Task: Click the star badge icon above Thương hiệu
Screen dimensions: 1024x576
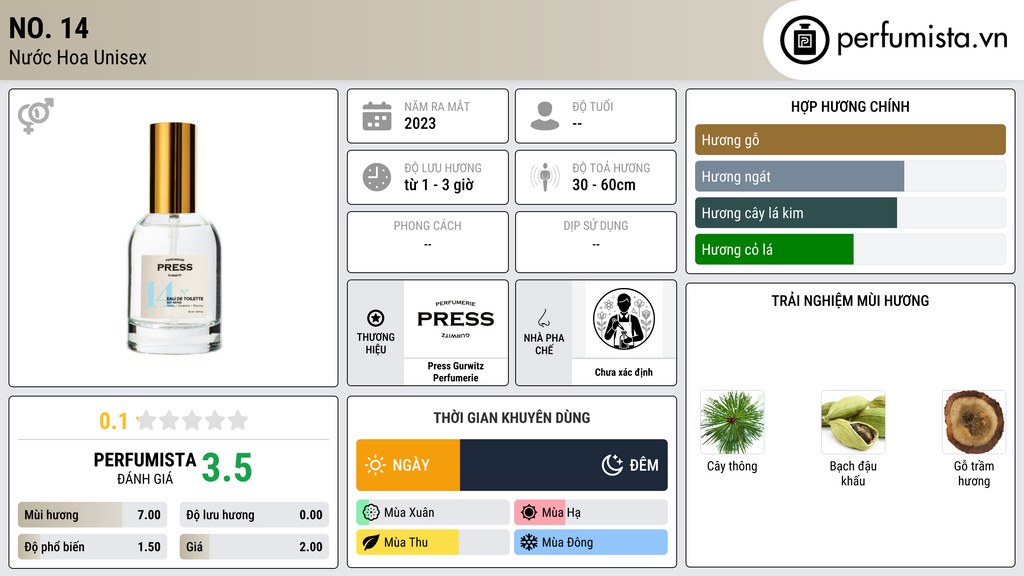Action: pyautogui.click(x=376, y=318)
